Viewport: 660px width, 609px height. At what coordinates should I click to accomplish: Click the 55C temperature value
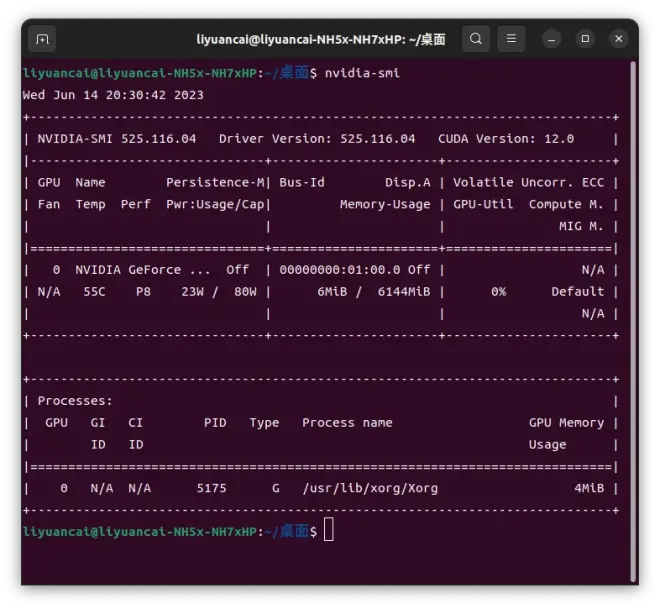[94, 292]
